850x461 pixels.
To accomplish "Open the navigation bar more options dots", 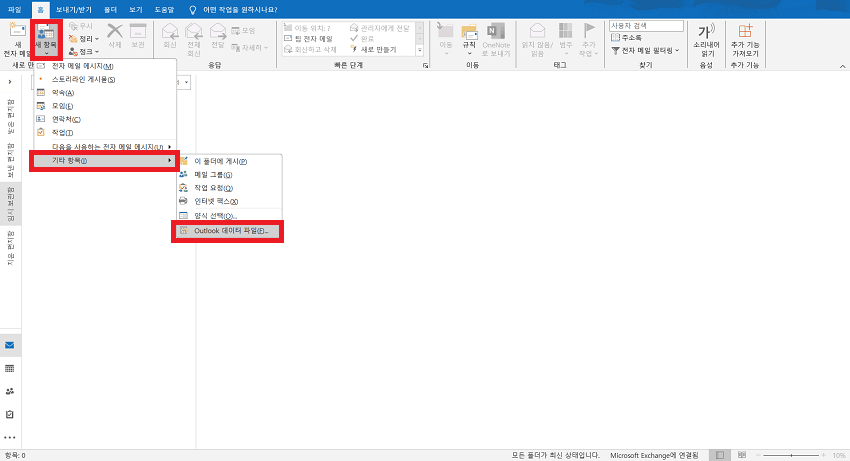I will (10, 438).
